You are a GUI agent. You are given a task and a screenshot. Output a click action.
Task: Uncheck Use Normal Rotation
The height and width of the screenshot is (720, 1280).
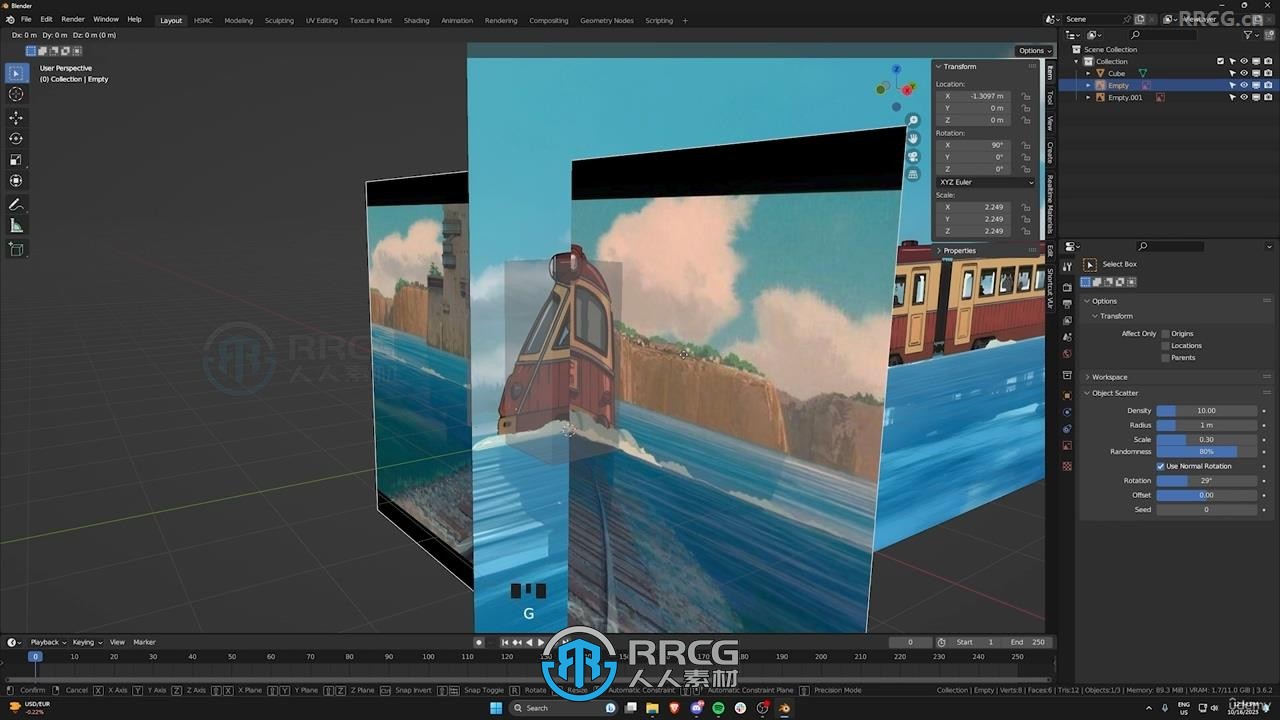coord(1161,466)
